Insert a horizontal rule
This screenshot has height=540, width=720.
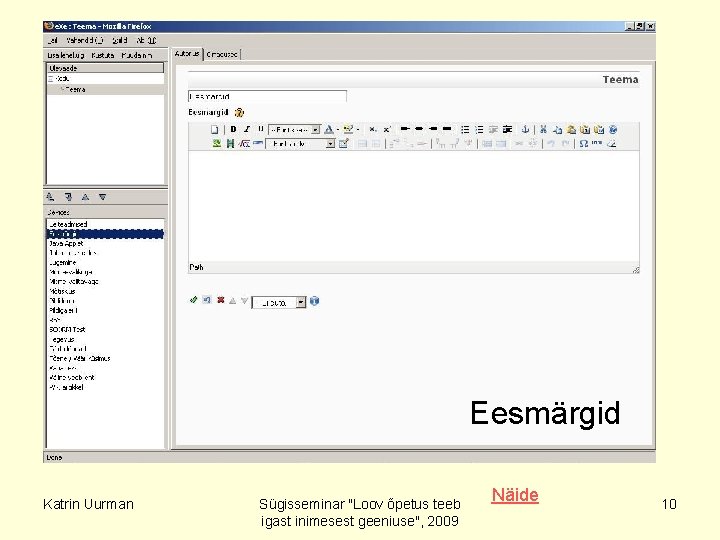point(258,143)
